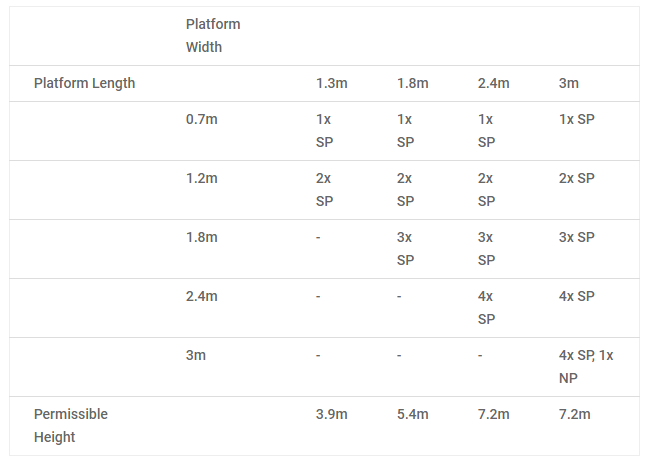
Task: Click the 3m width row label
Action: tap(196, 355)
